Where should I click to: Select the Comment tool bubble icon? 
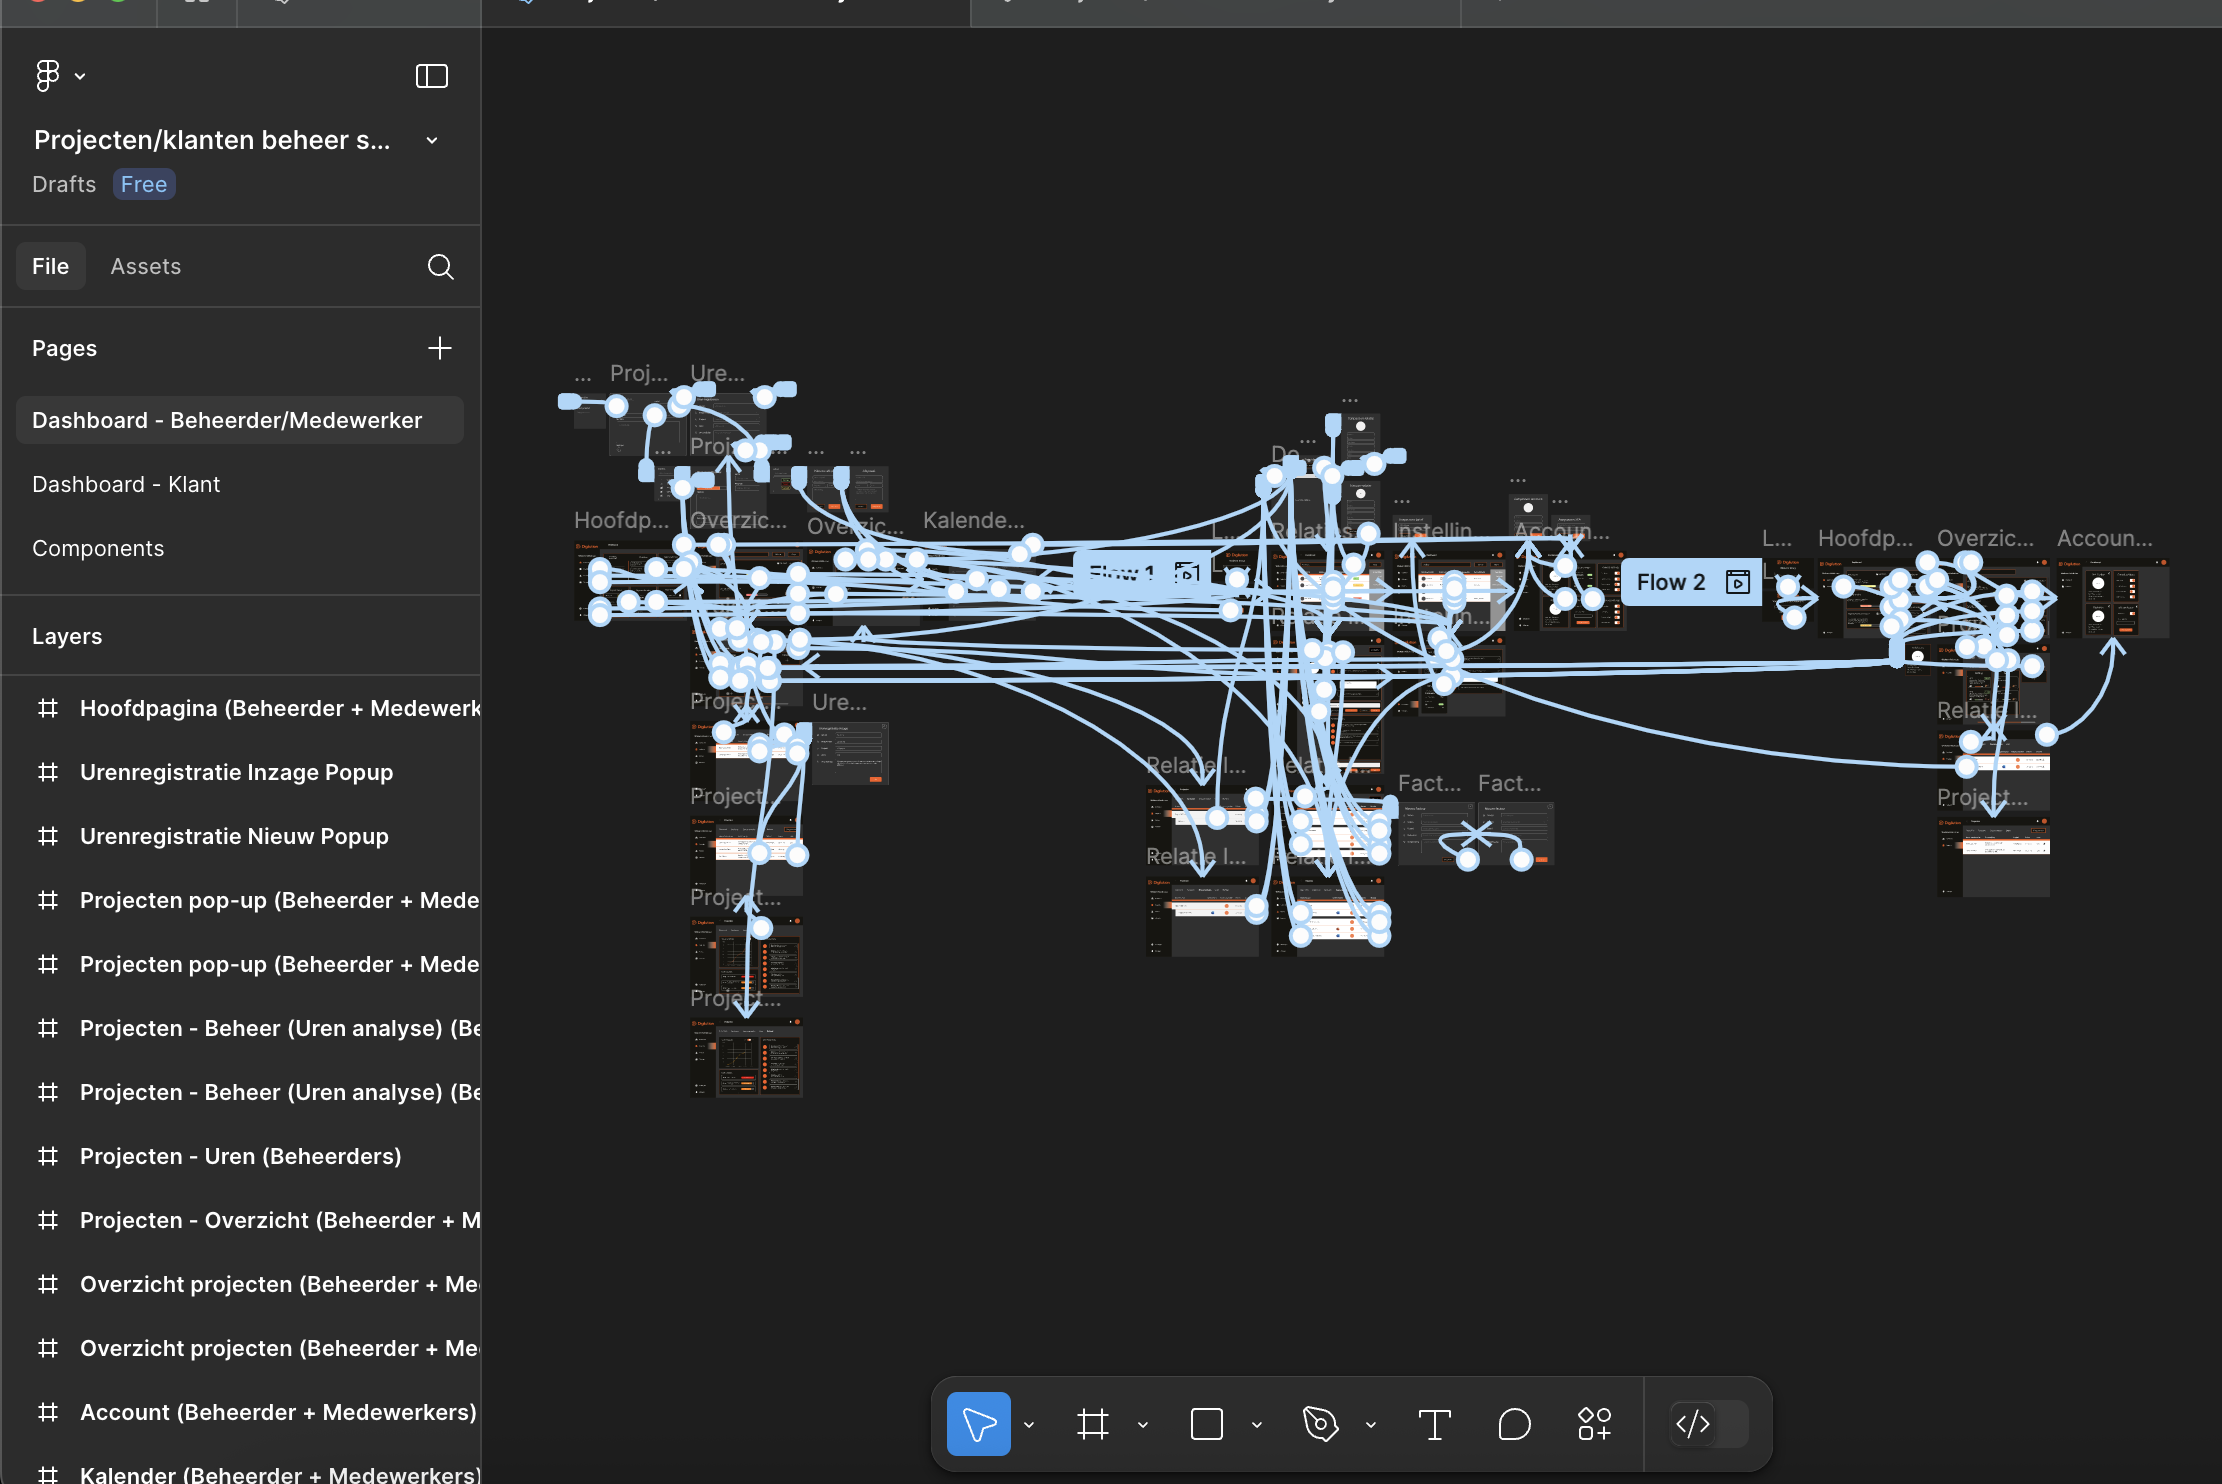click(1515, 1424)
